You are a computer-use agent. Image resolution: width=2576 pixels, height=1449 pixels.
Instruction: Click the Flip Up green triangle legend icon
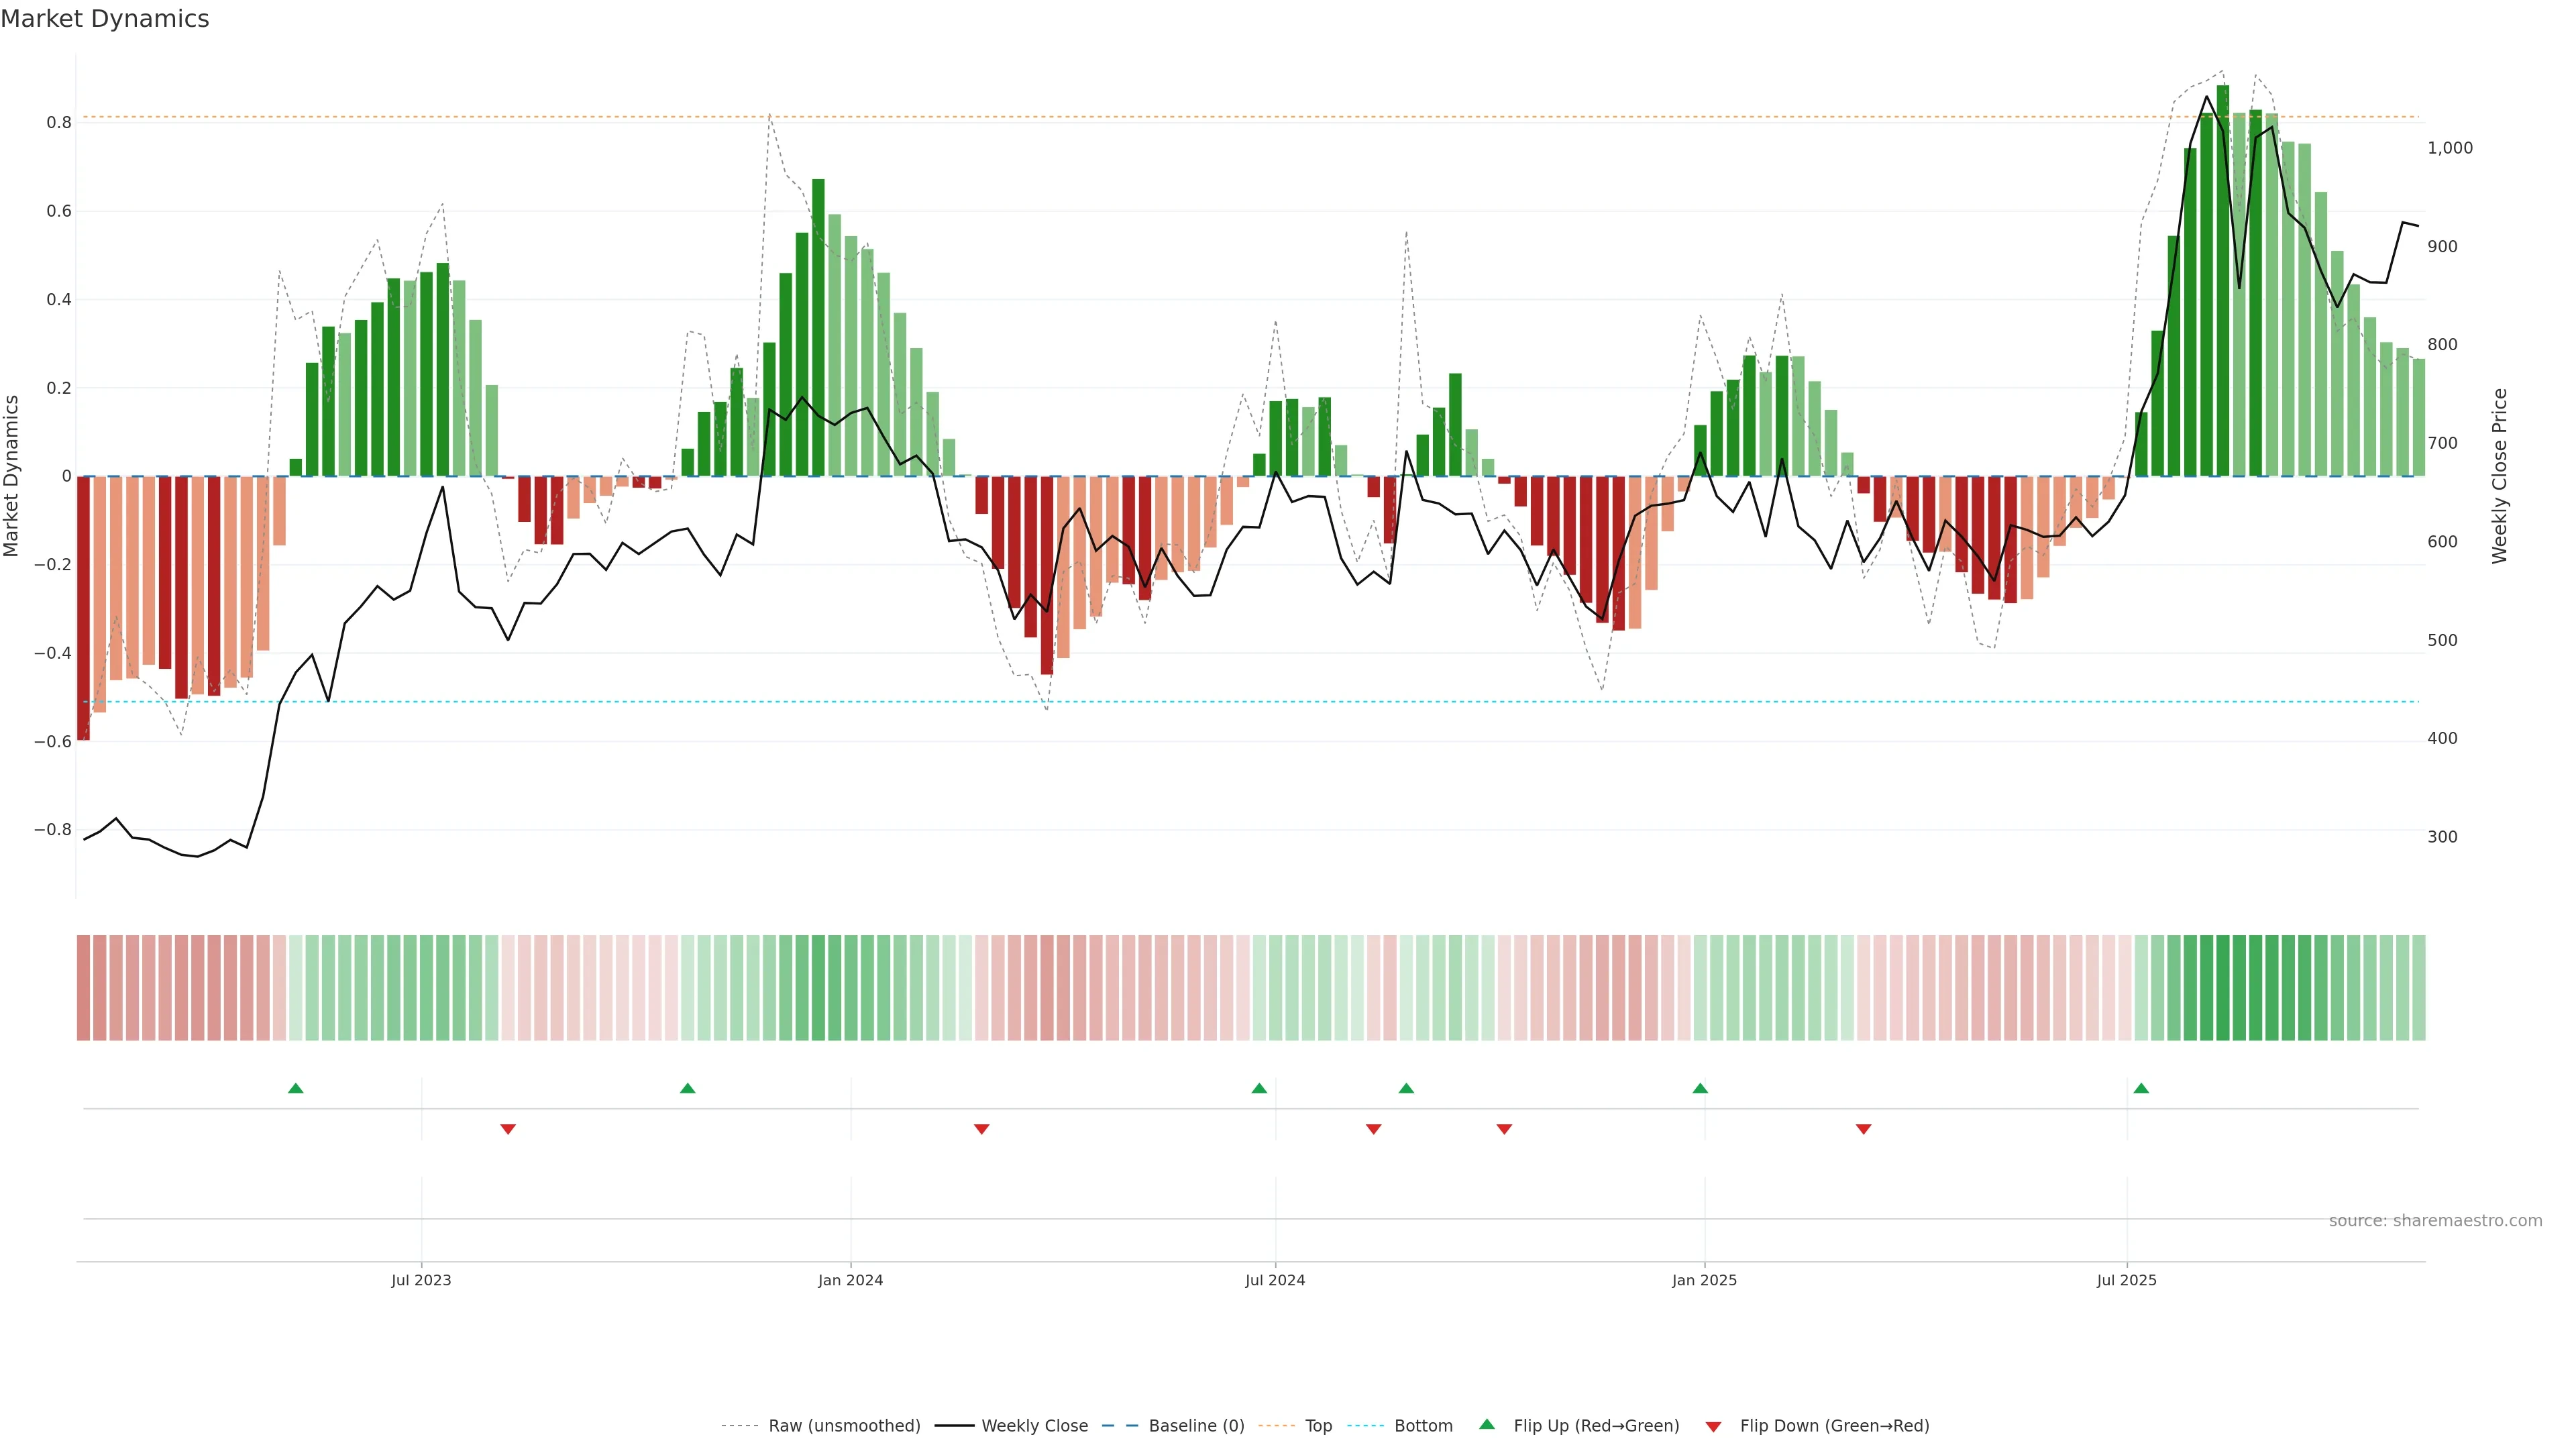(x=1487, y=1424)
